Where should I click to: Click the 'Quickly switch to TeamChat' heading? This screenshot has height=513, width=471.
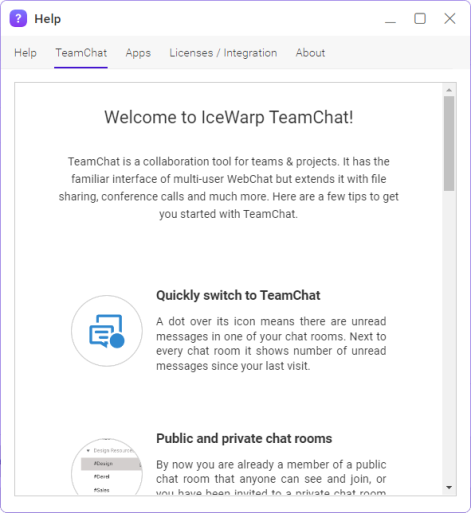point(238,295)
